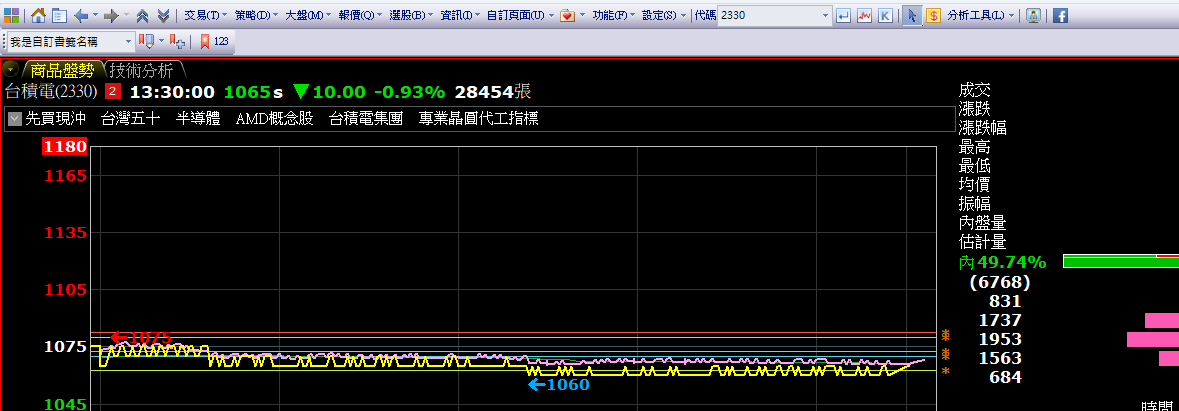Click the red heart favorites icon
Image resolution: width=1179 pixels, height=411 pixels.
[x=568, y=15]
